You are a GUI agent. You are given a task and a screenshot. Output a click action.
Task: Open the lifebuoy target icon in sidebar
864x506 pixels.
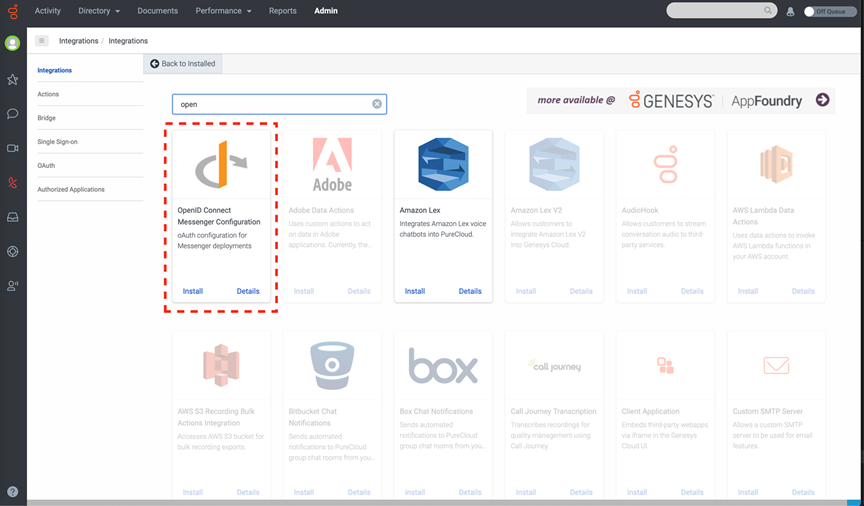13,251
